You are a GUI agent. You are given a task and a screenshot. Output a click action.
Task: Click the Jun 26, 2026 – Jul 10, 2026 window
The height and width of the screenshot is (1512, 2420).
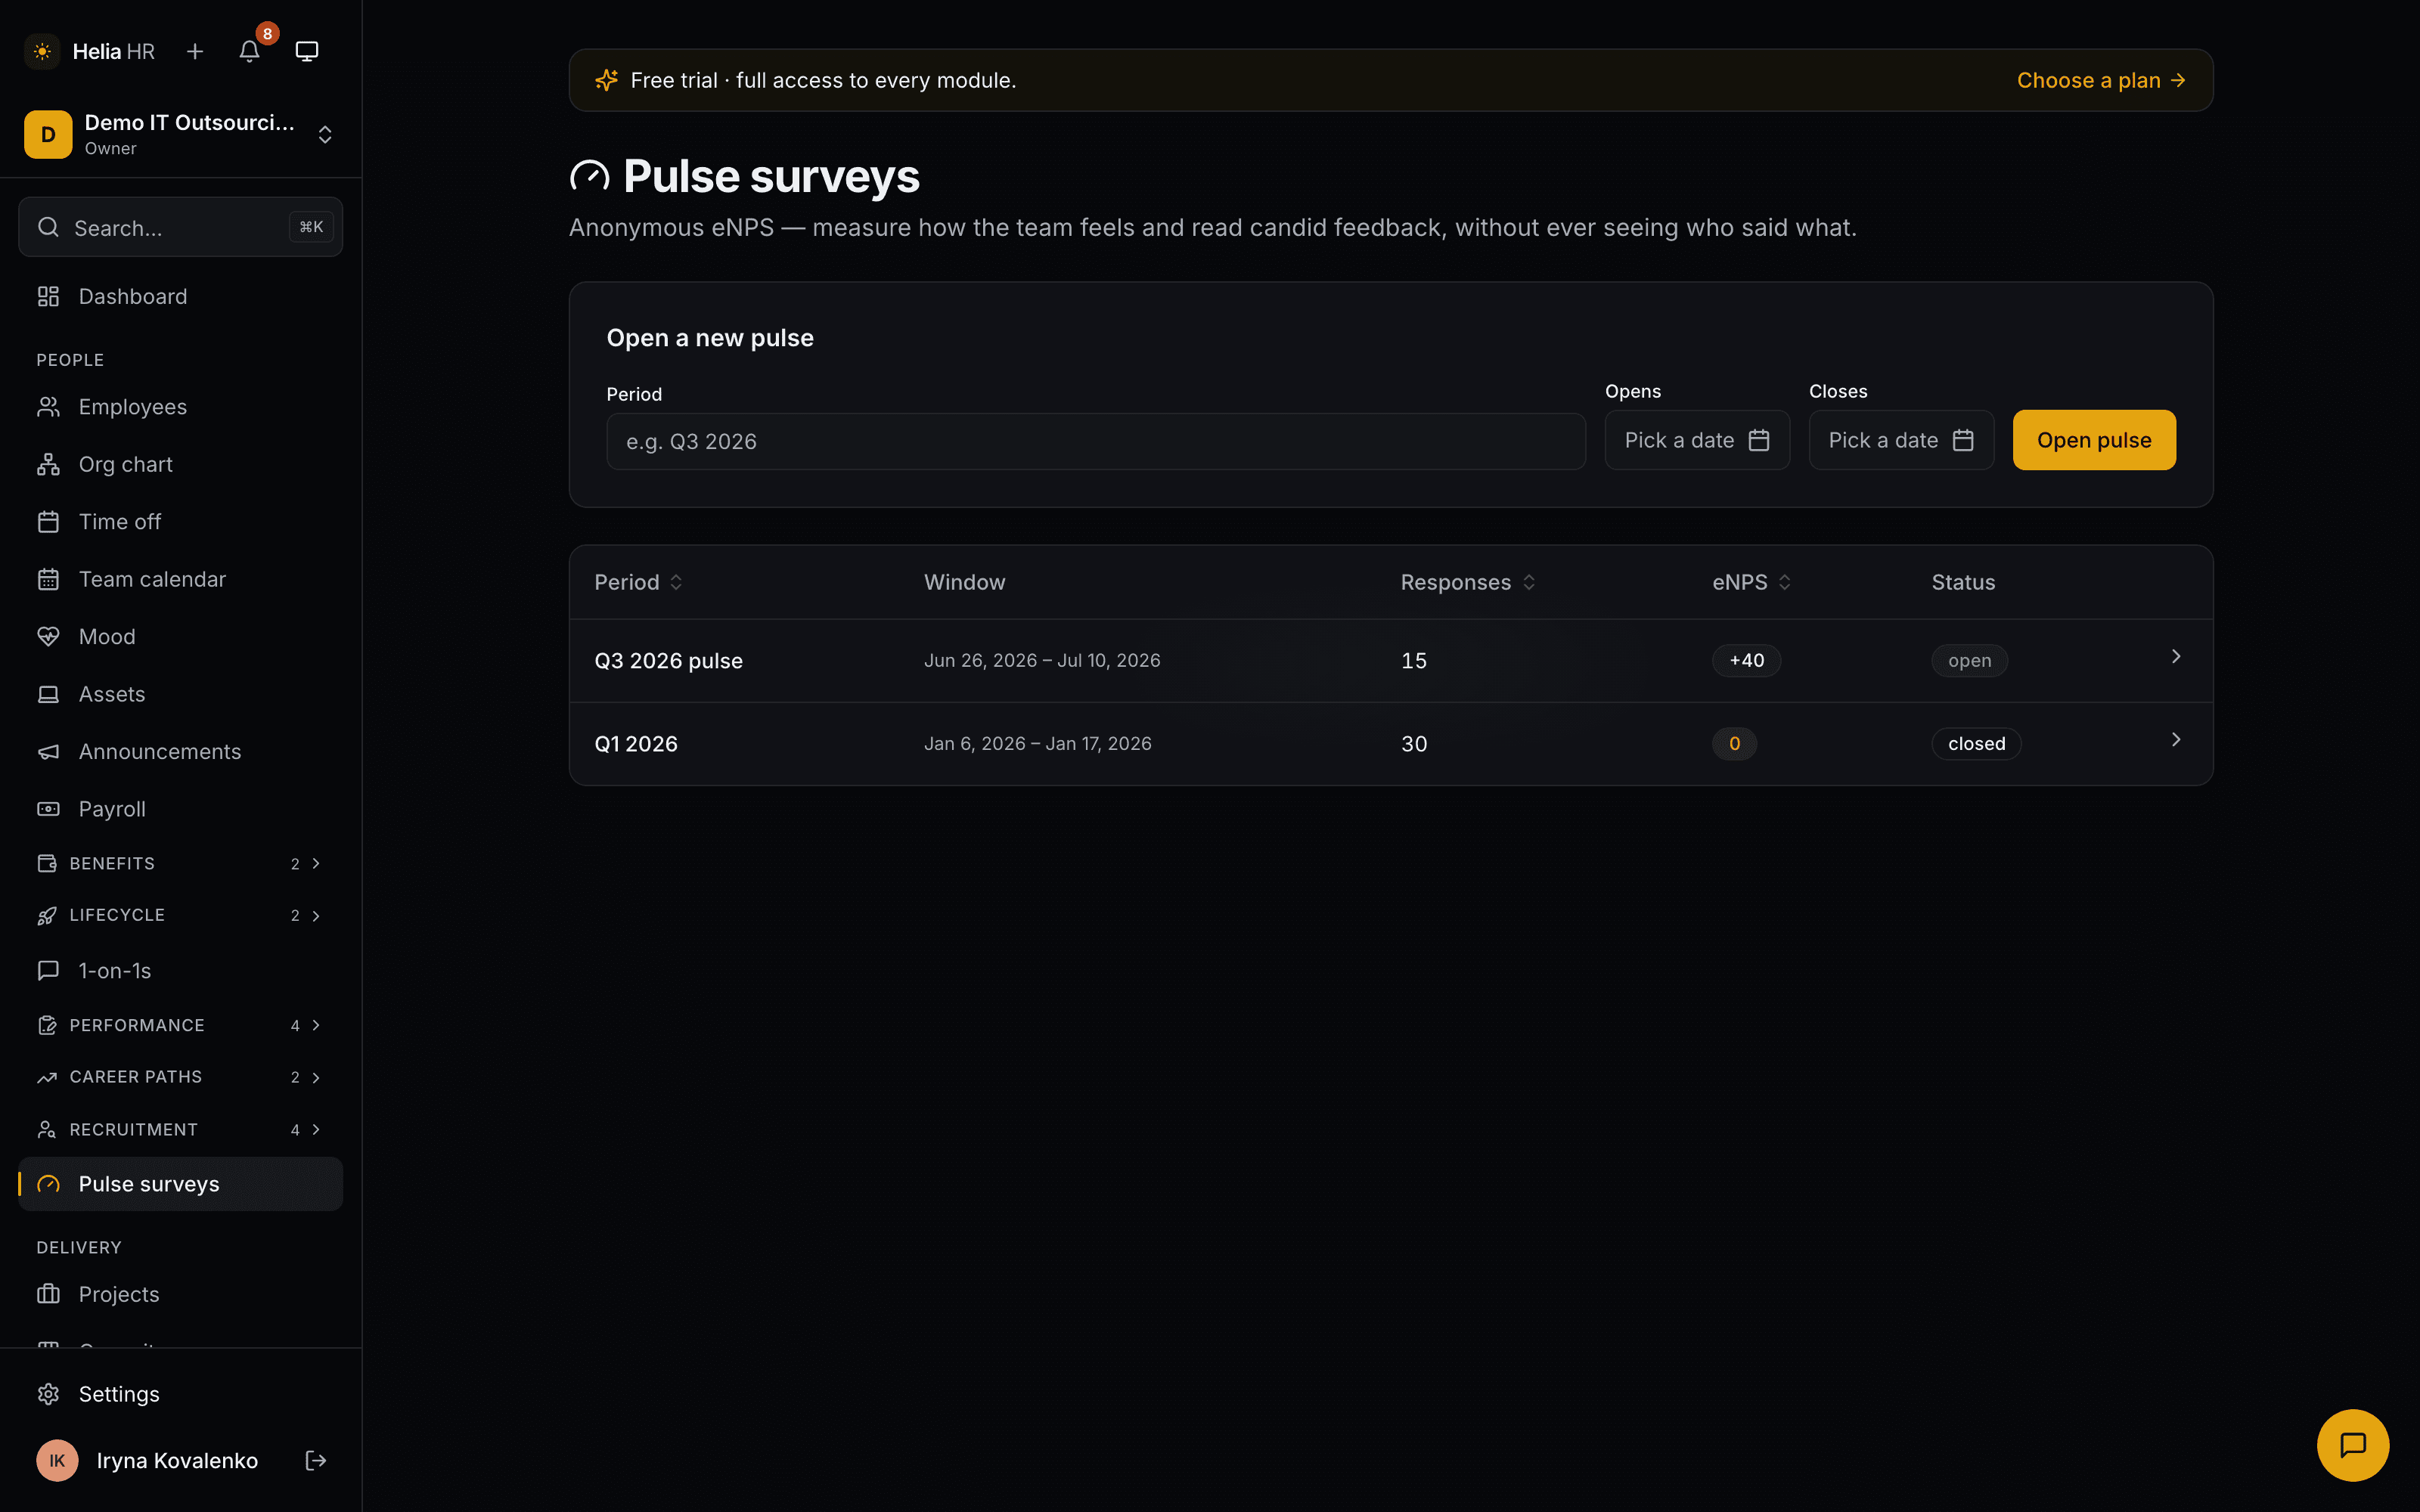(1042, 660)
